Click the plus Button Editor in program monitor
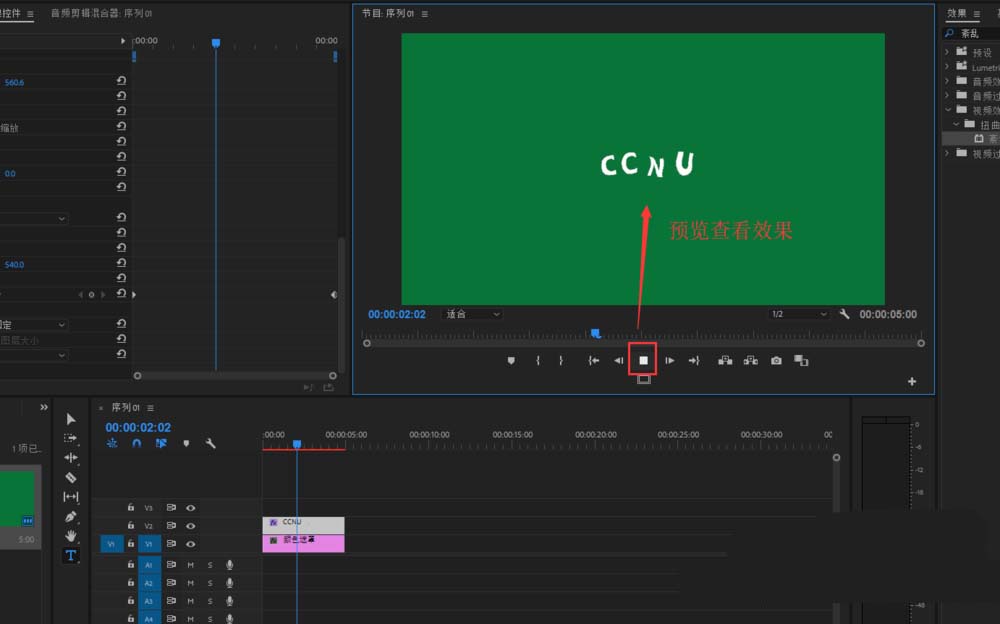Screen dimensions: 1000x624 pos(911,381)
